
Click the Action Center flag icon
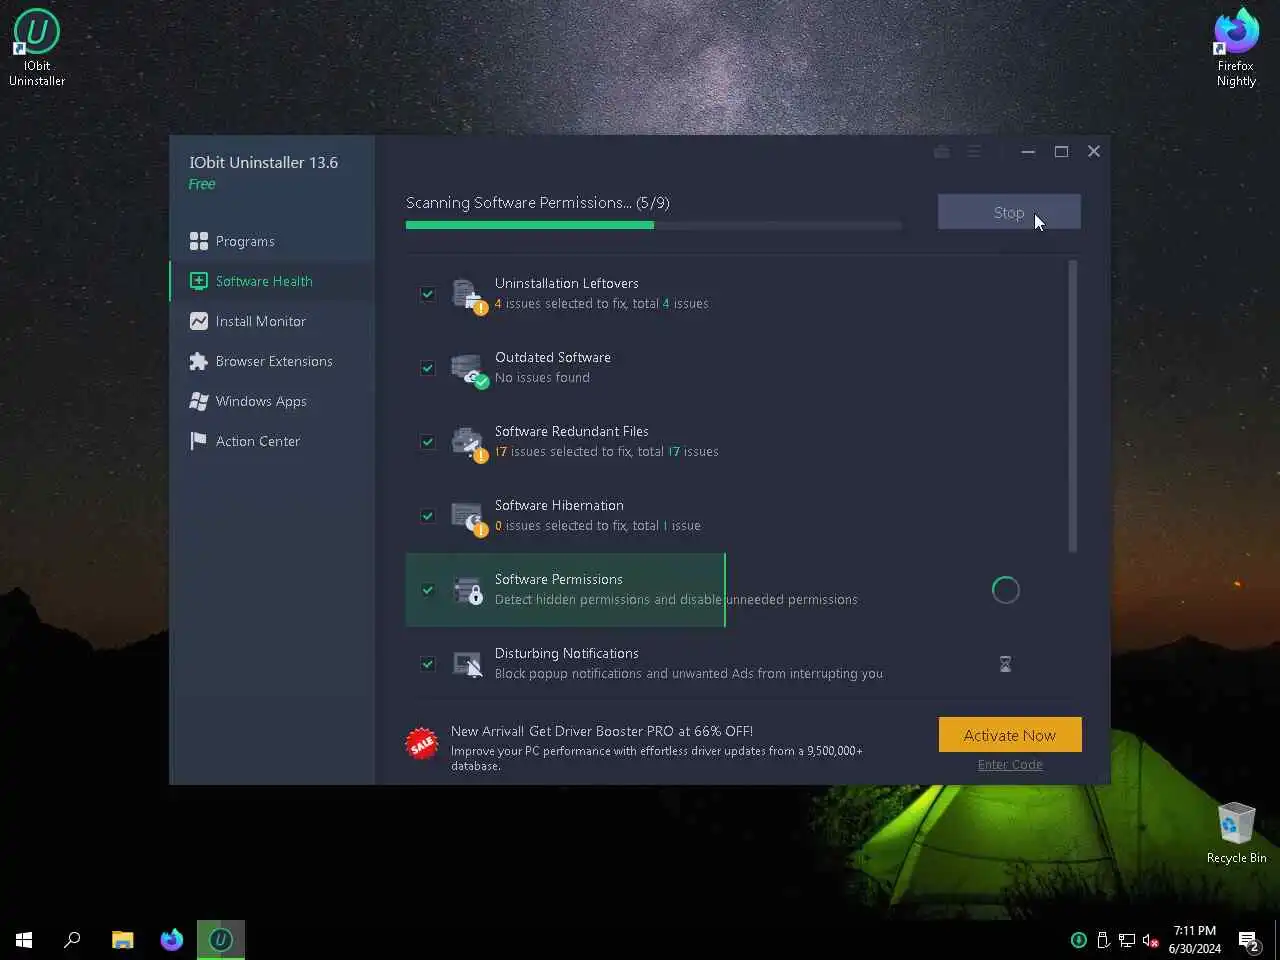pos(199,441)
